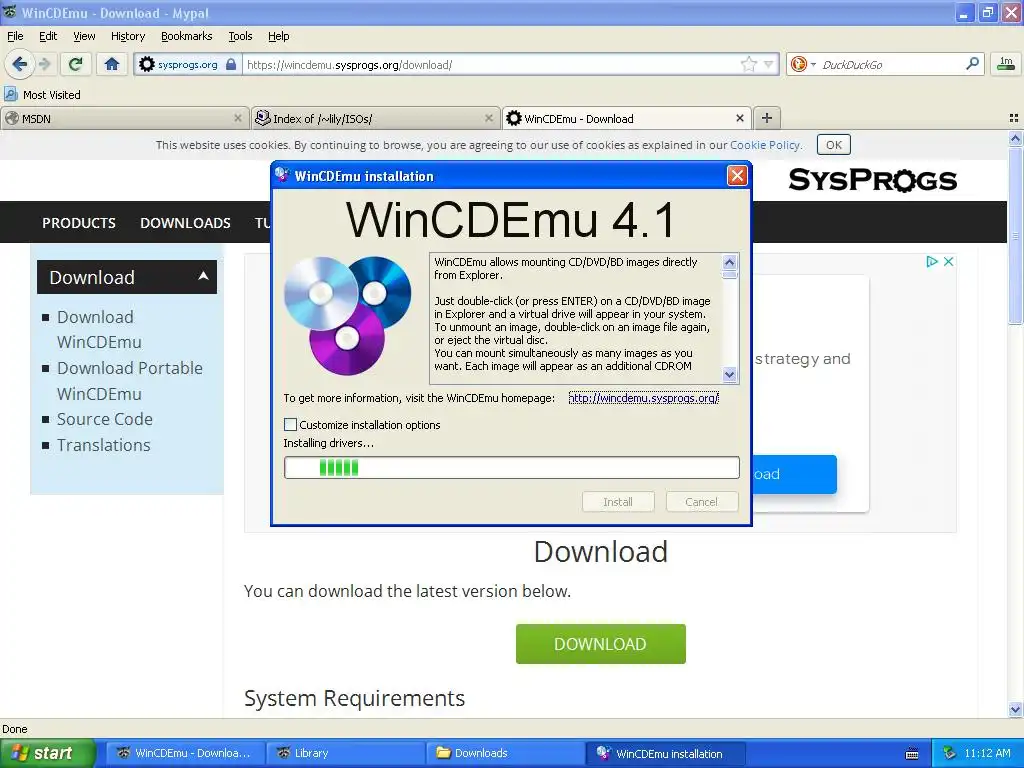Click the green DOWNLOAD button
This screenshot has height=768, width=1024.
[601, 644]
